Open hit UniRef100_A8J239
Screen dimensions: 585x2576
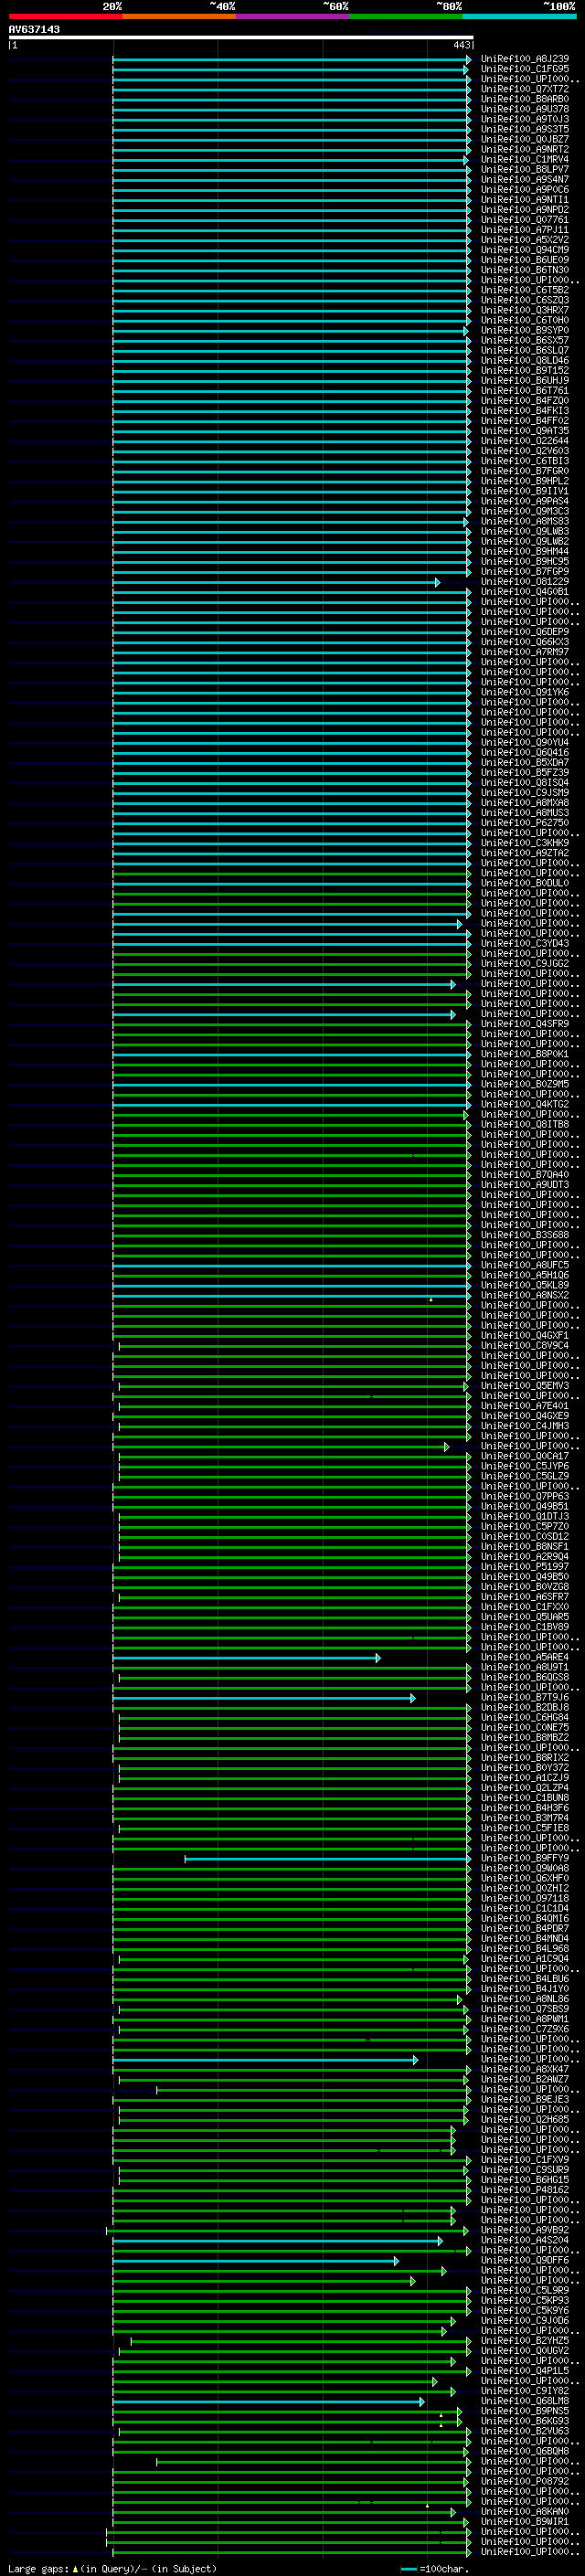525,59
